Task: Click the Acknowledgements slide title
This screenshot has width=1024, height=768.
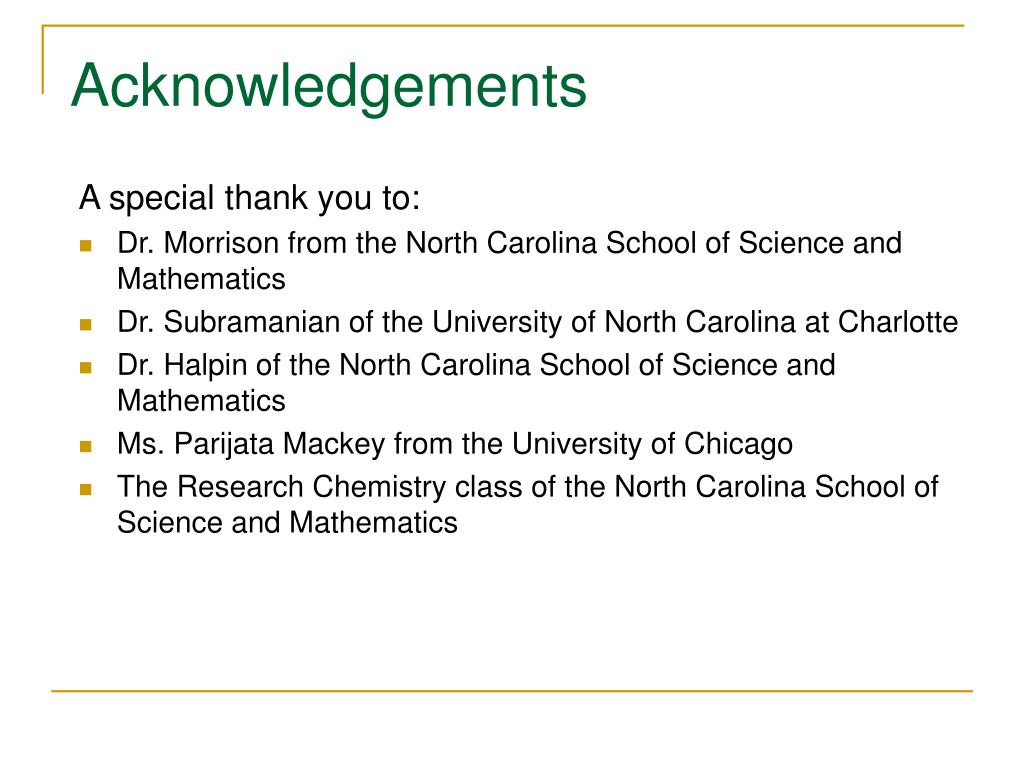Action: pyautogui.click(x=328, y=88)
